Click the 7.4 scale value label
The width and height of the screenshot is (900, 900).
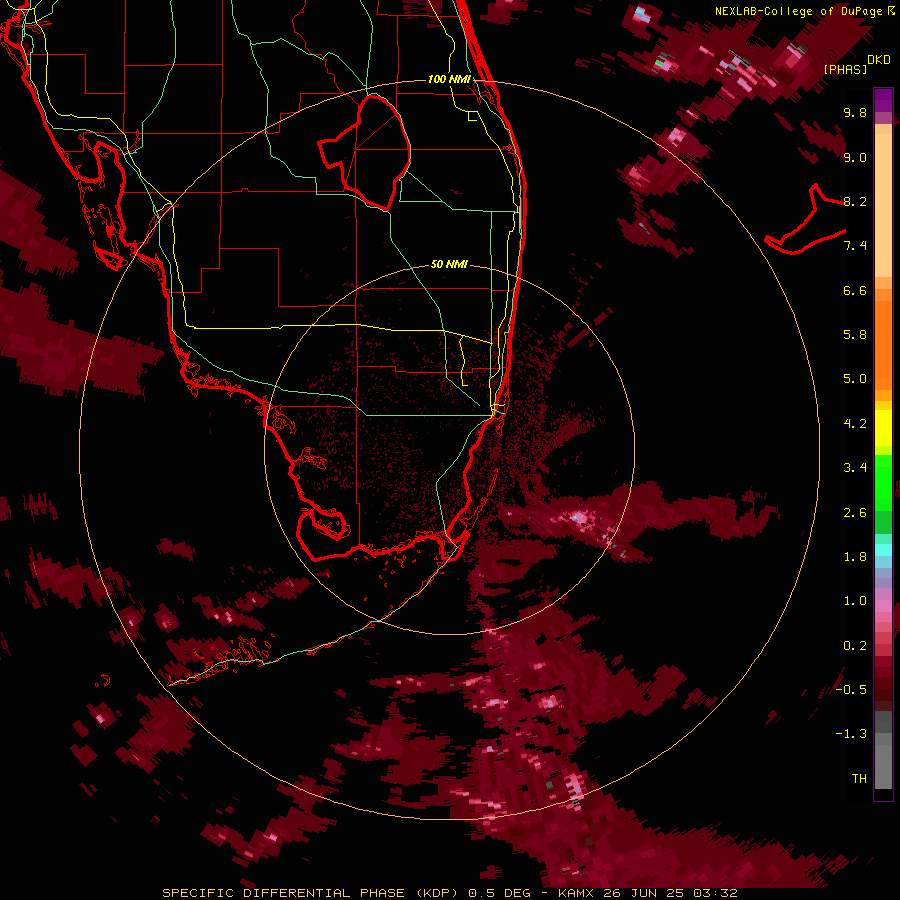click(x=855, y=246)
